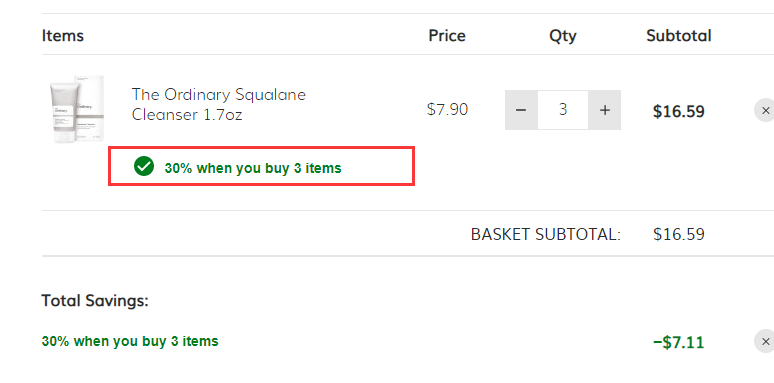
Task: Click the Items column header
Action: pos(63,36)
